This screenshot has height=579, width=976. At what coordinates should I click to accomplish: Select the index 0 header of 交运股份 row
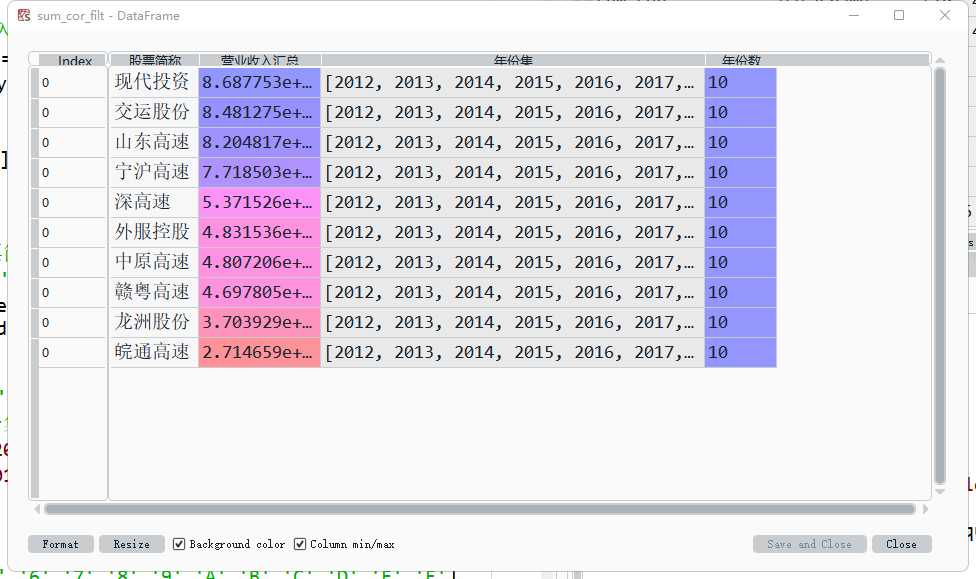(x=72, y=113)
